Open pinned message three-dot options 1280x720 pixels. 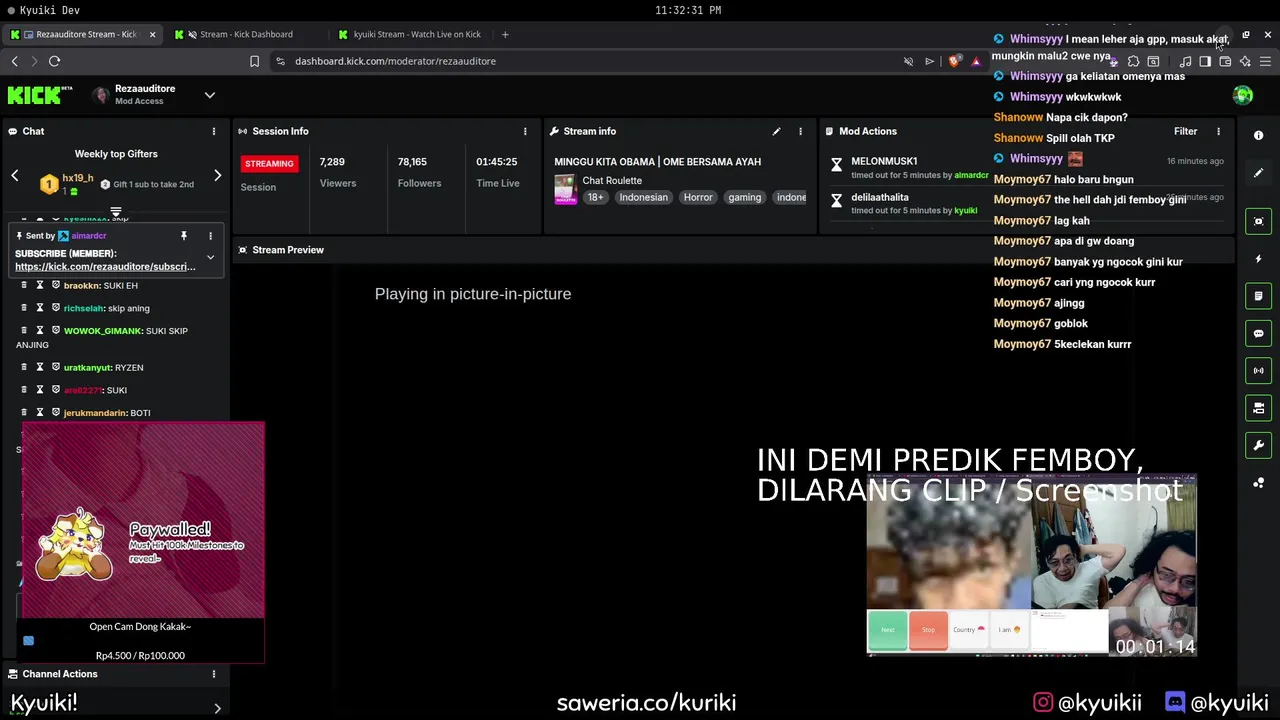point(210,236)
